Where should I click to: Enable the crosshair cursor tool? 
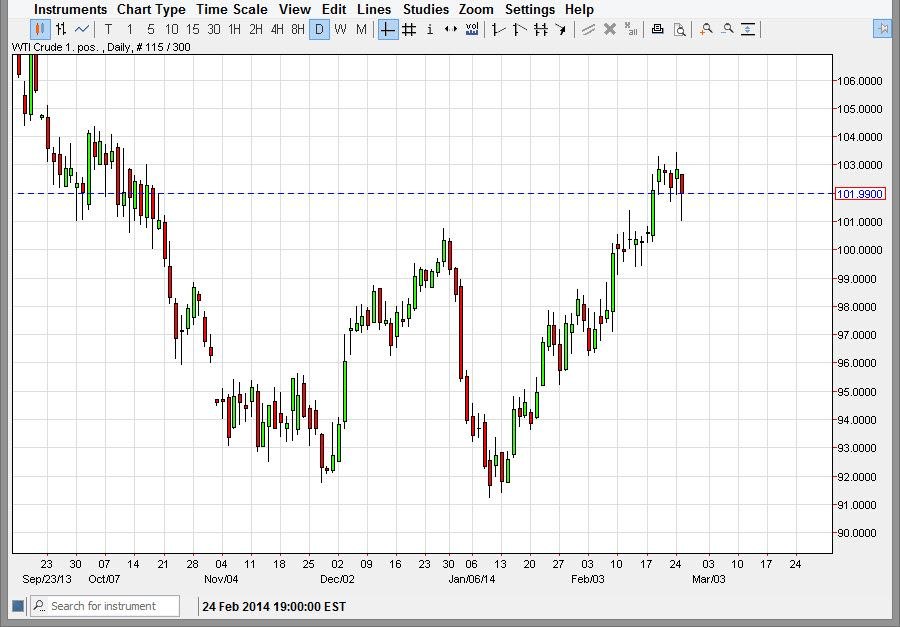point(386,30)
